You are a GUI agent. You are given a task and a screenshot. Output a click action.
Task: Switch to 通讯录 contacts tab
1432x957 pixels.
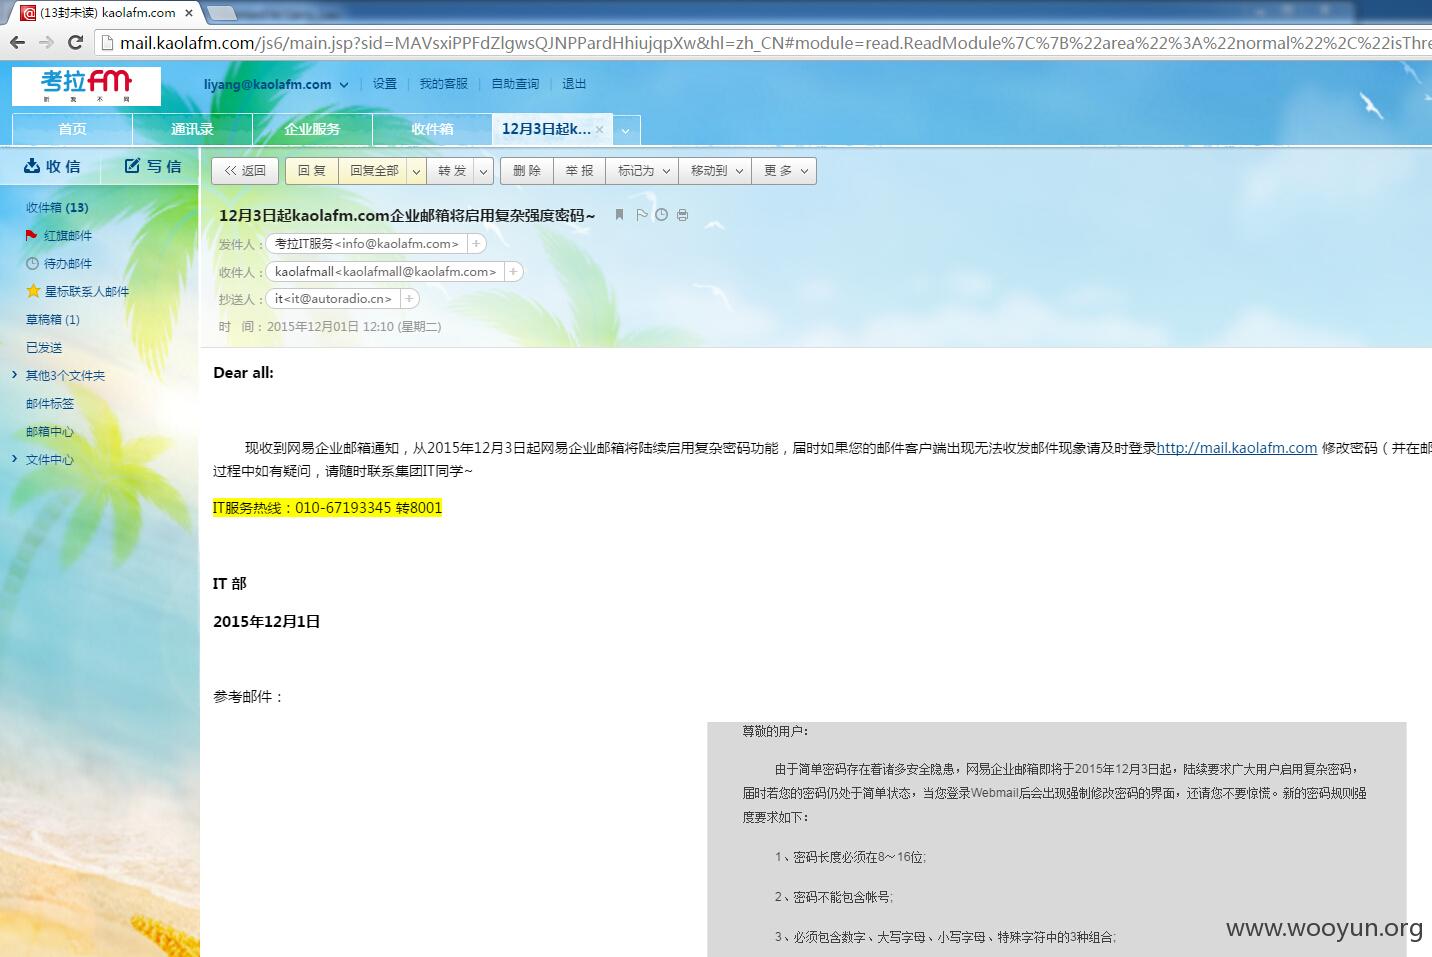click(192, 129)
